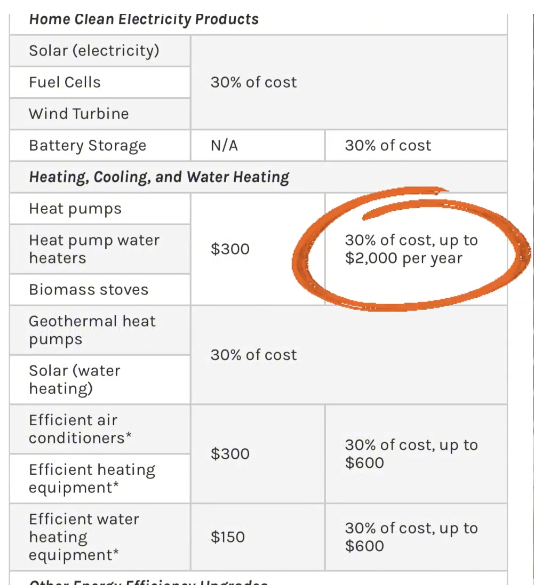
Task: Click the circled $2,000 per year text
Action: [x=404, y=258]
